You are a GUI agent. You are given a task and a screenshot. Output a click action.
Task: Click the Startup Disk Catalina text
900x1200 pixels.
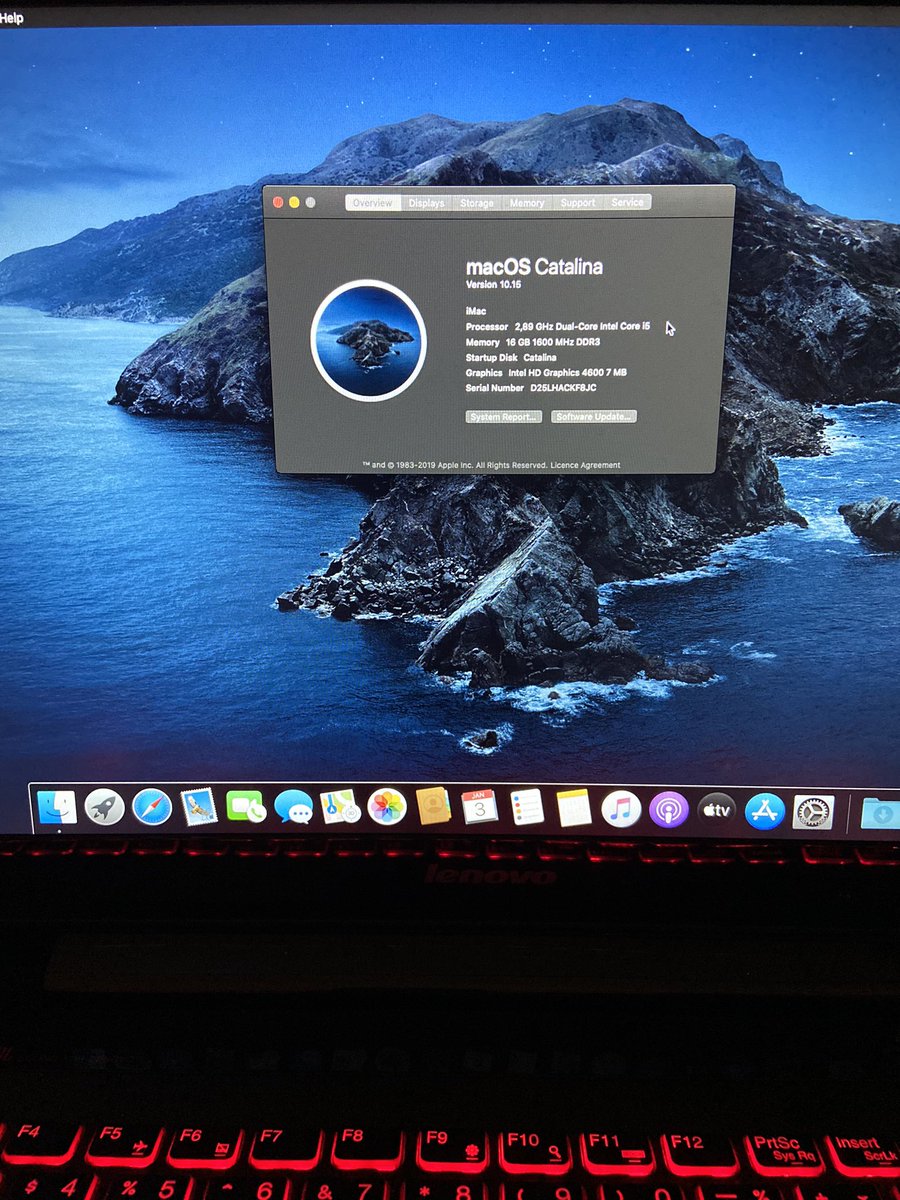511,357
